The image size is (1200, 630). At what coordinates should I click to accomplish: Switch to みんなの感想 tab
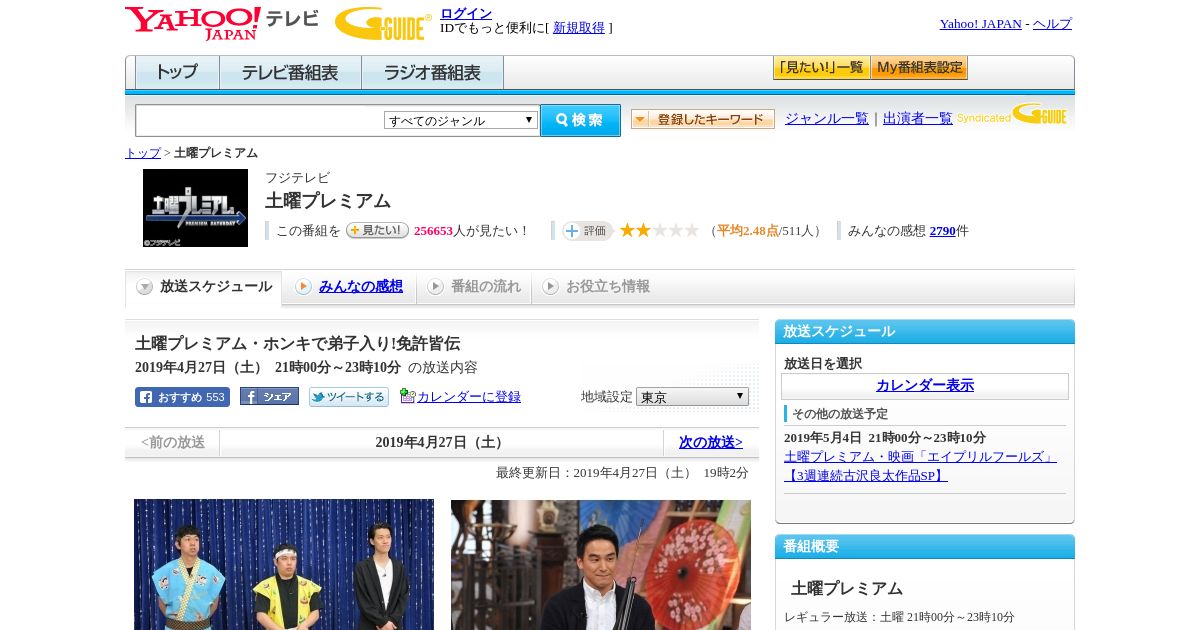tap(361, 287)
